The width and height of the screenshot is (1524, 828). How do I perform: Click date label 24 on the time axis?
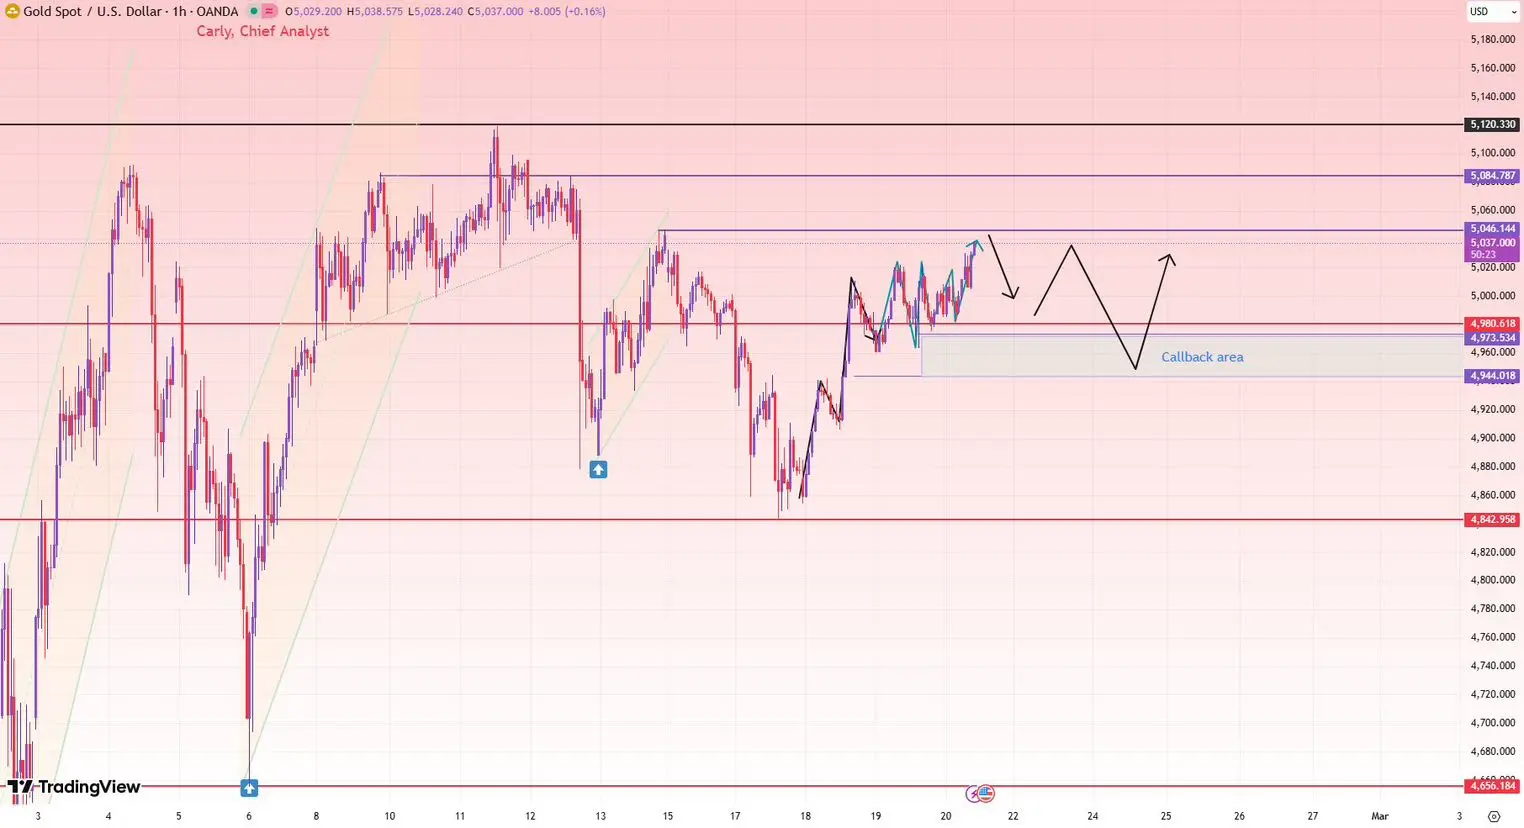1093,816
